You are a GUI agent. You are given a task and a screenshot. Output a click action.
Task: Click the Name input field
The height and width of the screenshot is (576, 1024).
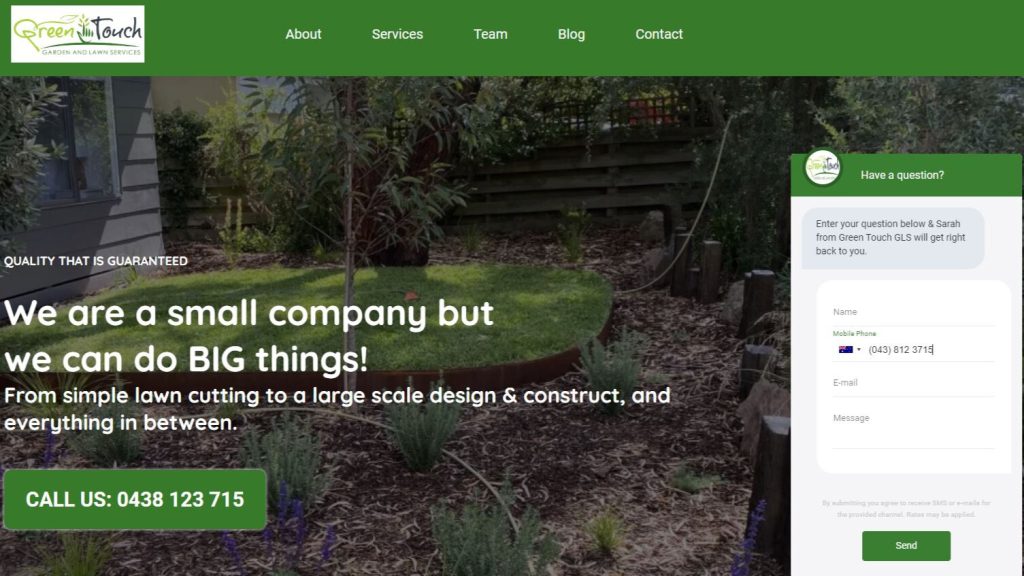pyautogui.click(x=913, y=312)
